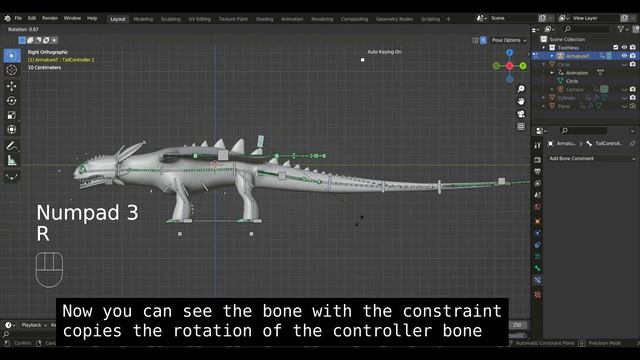Select the Rotate tool
640x360 pixels.
tap(12, 100)
